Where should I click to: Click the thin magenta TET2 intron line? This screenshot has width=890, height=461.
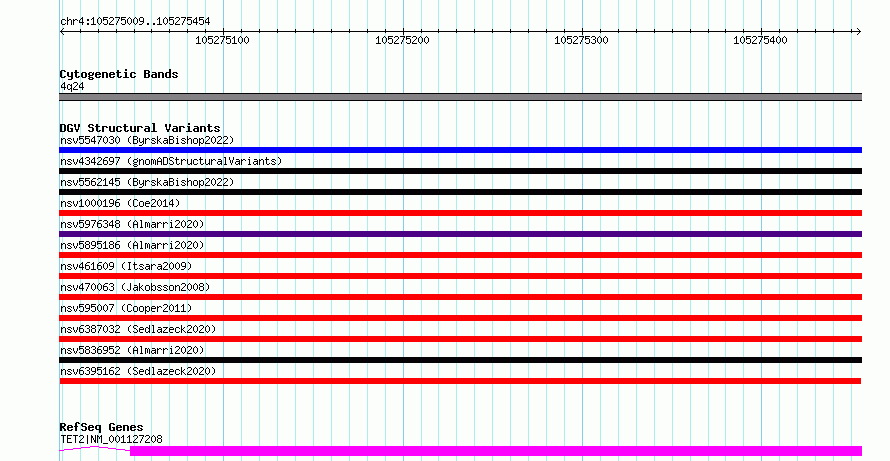[x=95, y=449]
